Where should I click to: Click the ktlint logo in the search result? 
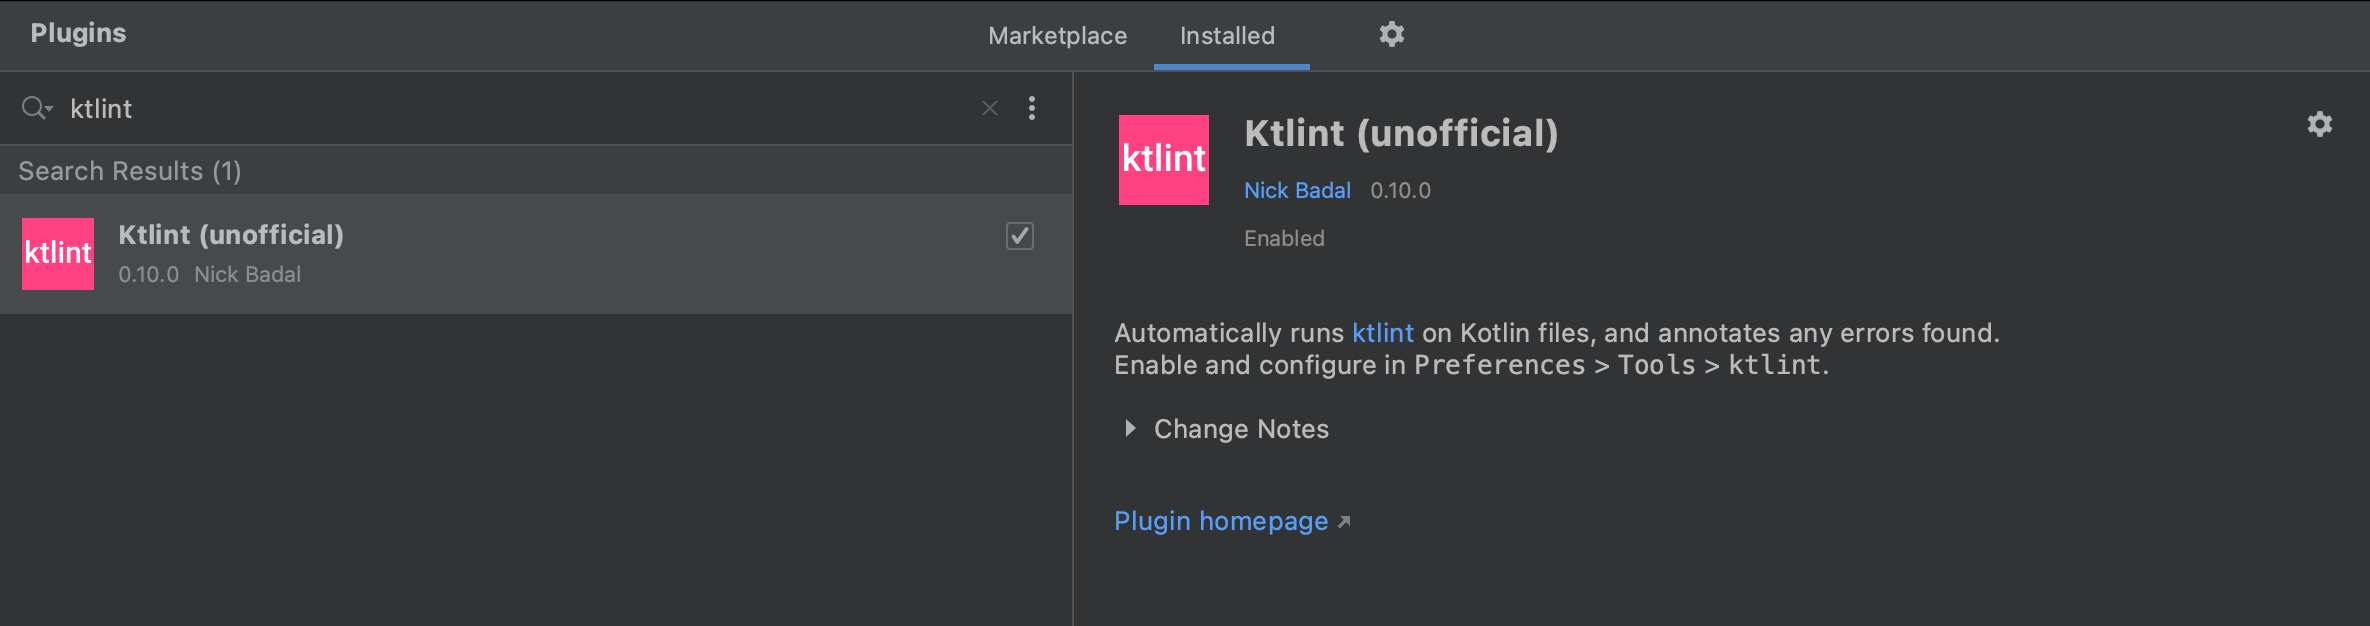pos(58,254)
